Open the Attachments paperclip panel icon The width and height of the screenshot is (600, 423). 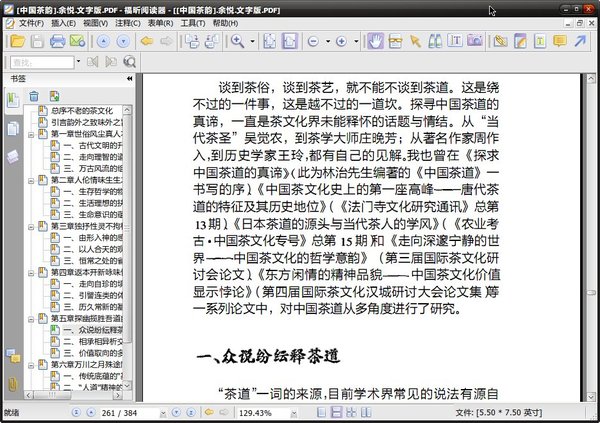pos(13,384)
